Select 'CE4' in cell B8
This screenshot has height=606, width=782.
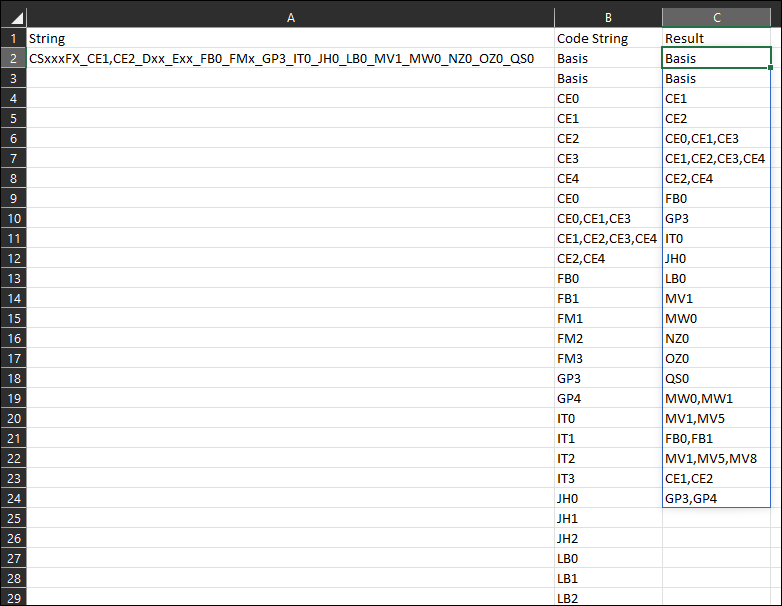coord(608,179)
